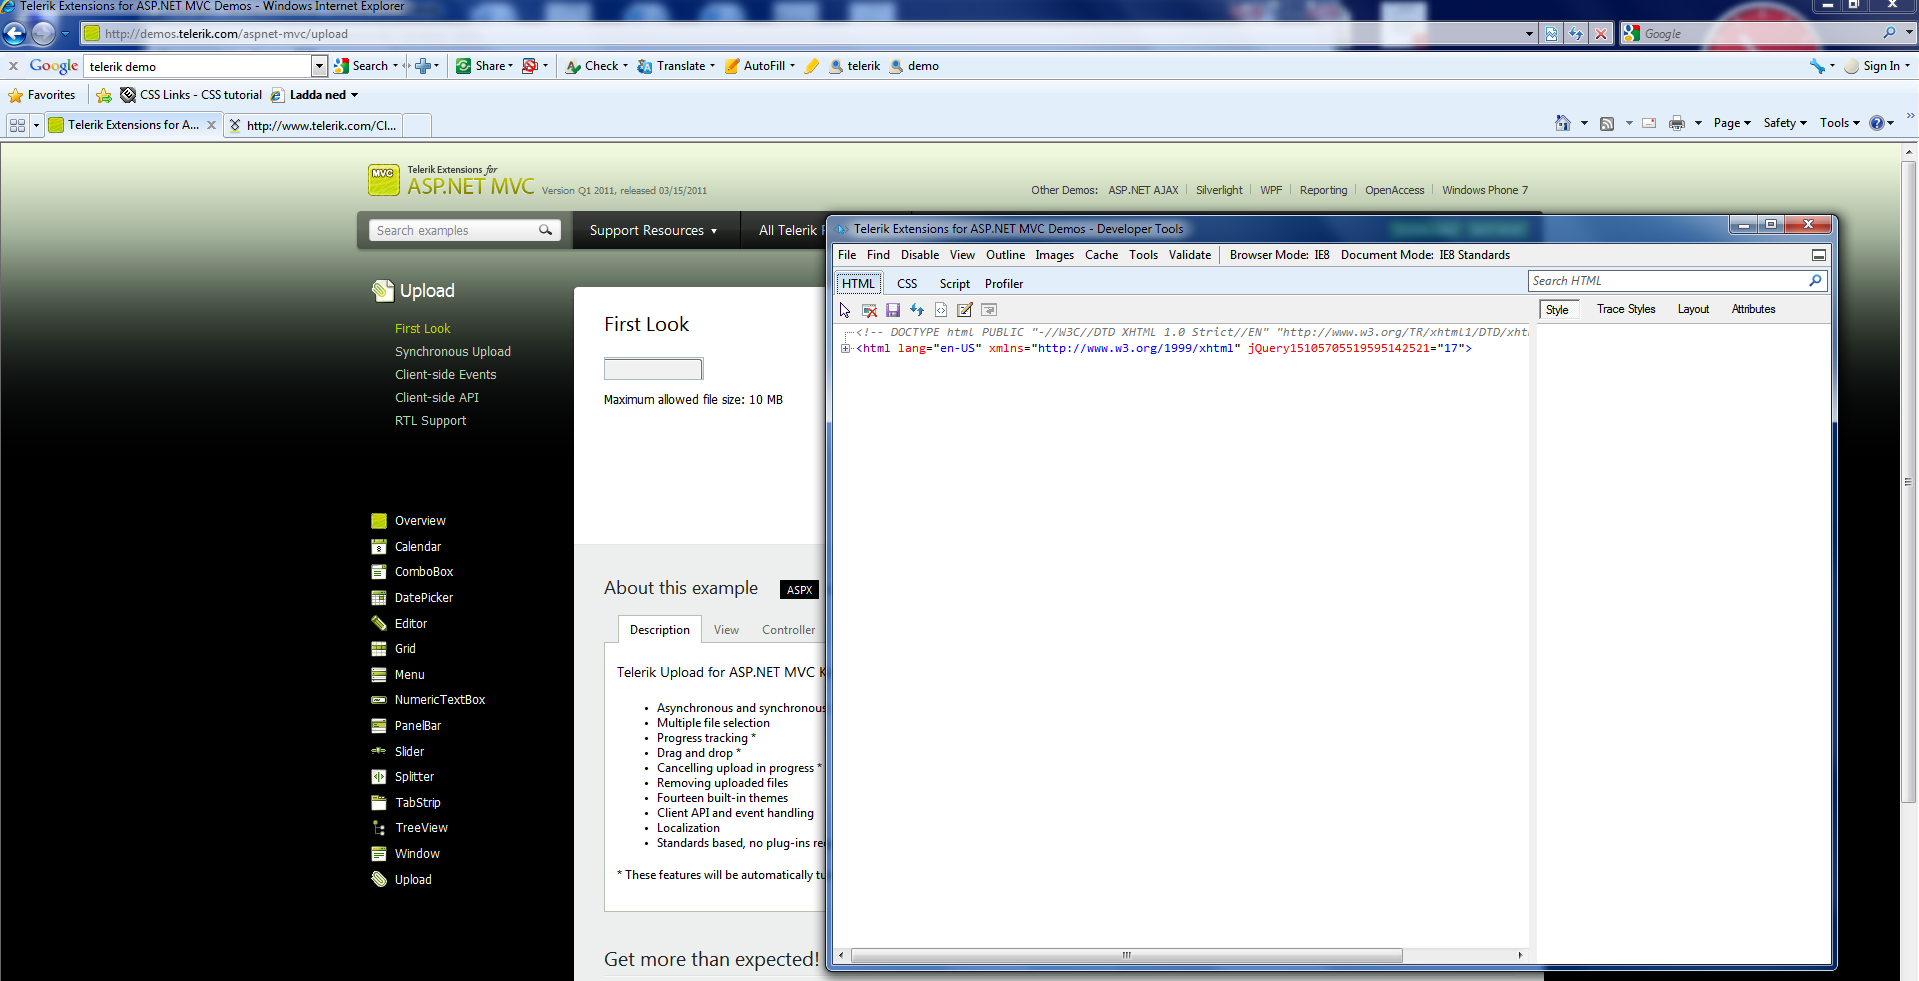Screen dimensions: 1919x981
Task: Click the IE Home icon in command bar
Action: (1563, 123)
